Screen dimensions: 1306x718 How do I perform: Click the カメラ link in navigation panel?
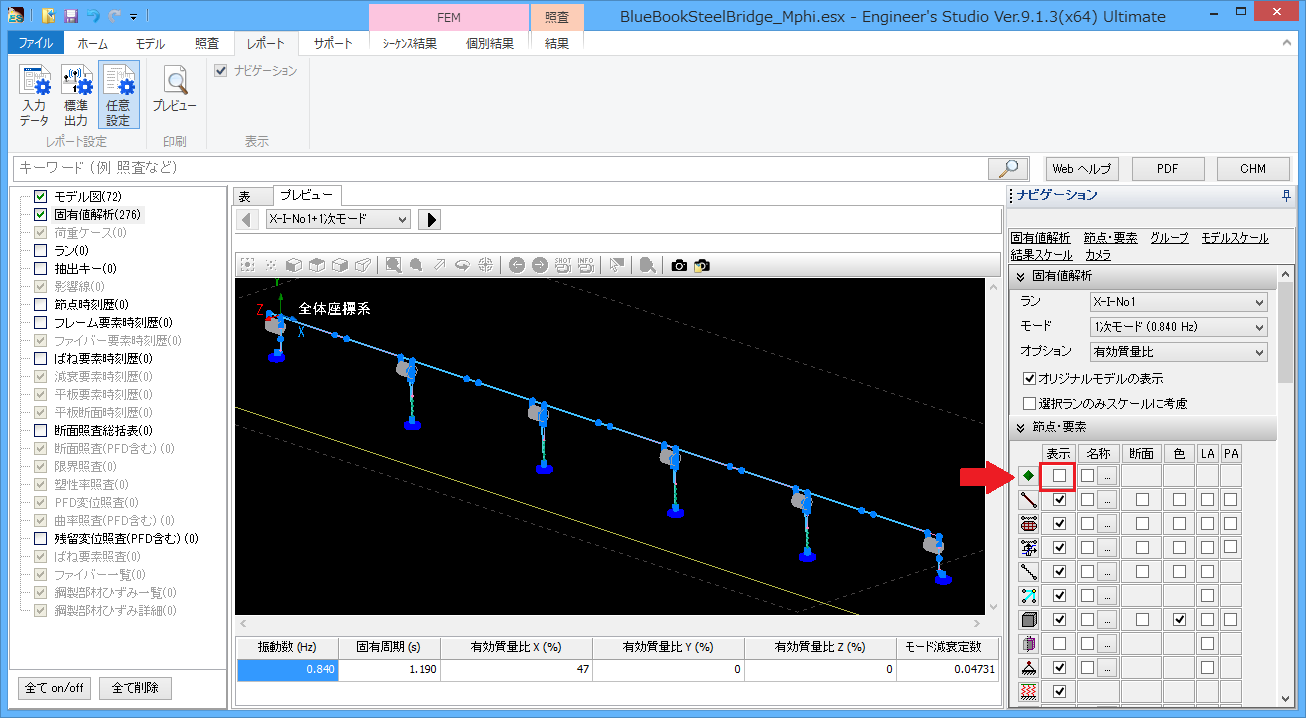click(1098, 255)
